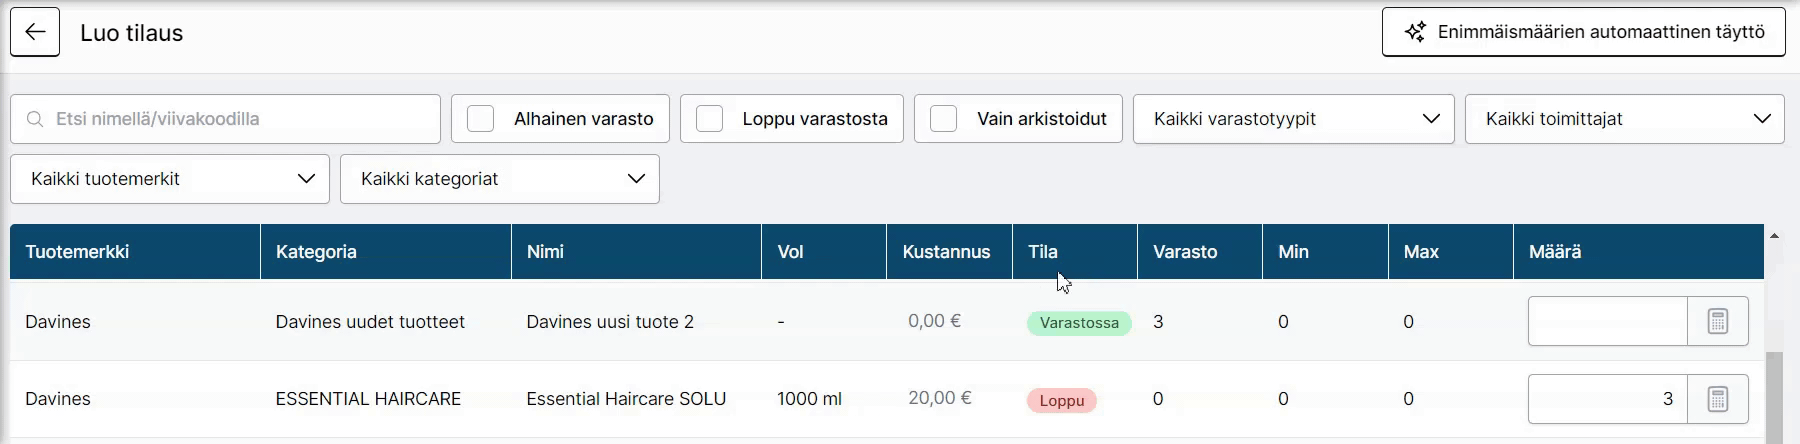Click the magnifier icon in search box

click(35, 119)
